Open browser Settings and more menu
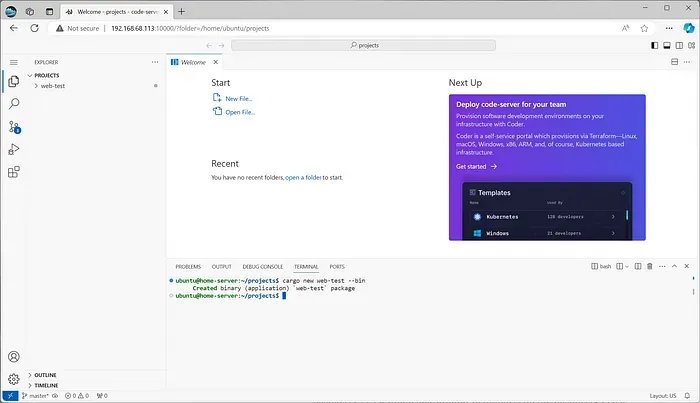Image resolution: width=700 pixels, height=403 pixels. [669, 28]
